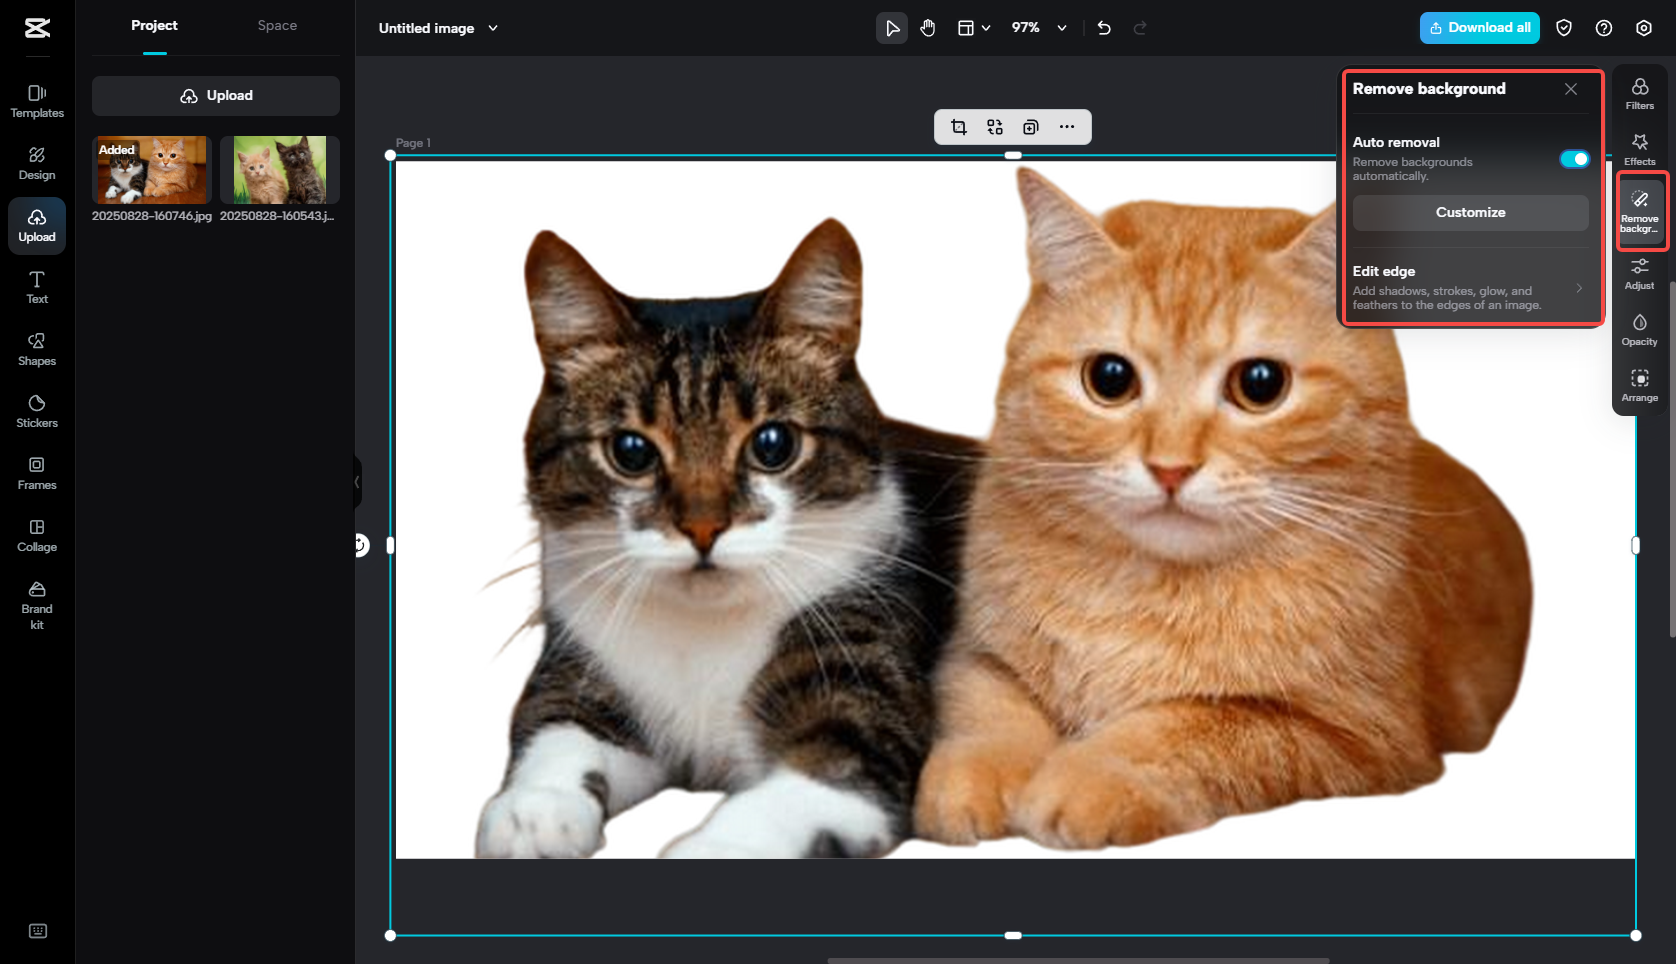
Task: Select the Hand tool for panning
Action: click(x=927, y=28)
